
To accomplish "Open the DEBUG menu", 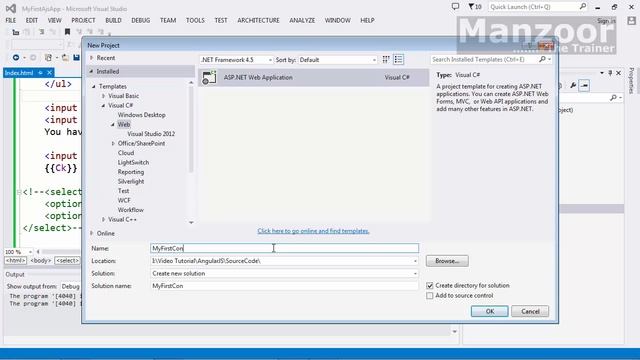I will [140, 20].
